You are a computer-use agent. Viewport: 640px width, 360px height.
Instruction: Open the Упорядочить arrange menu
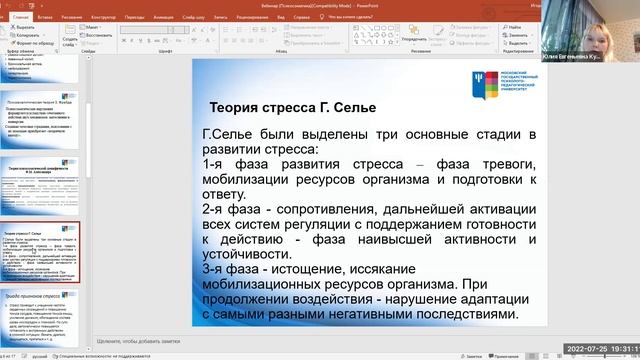tap(414, 34)
